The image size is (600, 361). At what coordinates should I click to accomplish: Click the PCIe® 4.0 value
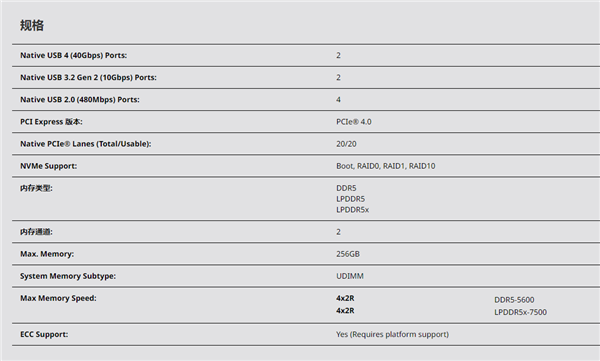point(354,122)
